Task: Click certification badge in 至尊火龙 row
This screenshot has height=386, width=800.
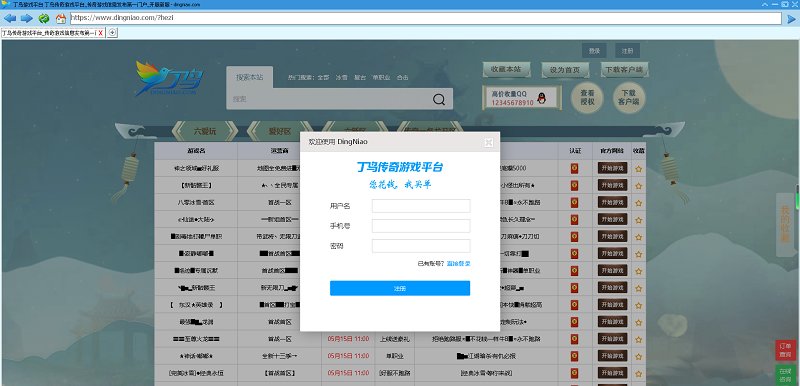Action: point(574,339)
